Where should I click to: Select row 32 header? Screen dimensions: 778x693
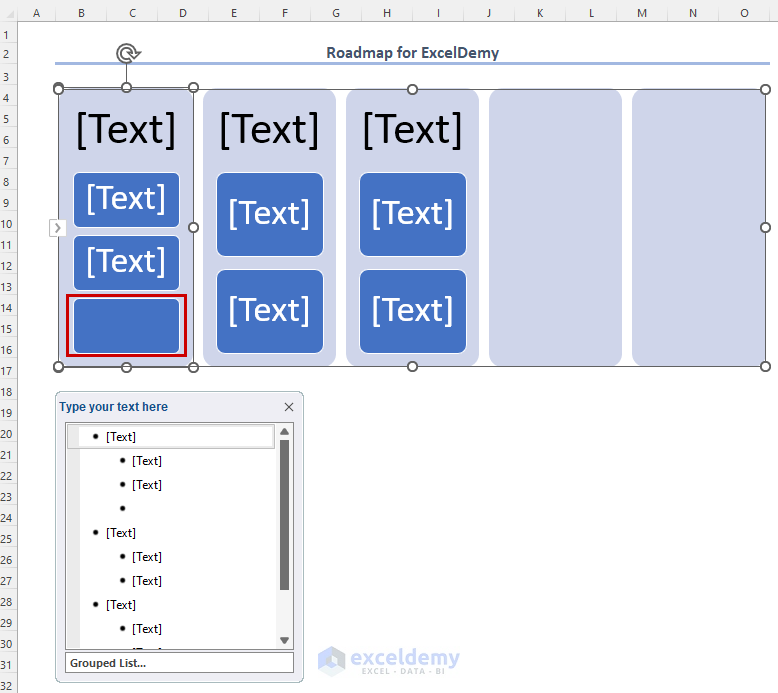pyautogui.click(x=7, y=686)
